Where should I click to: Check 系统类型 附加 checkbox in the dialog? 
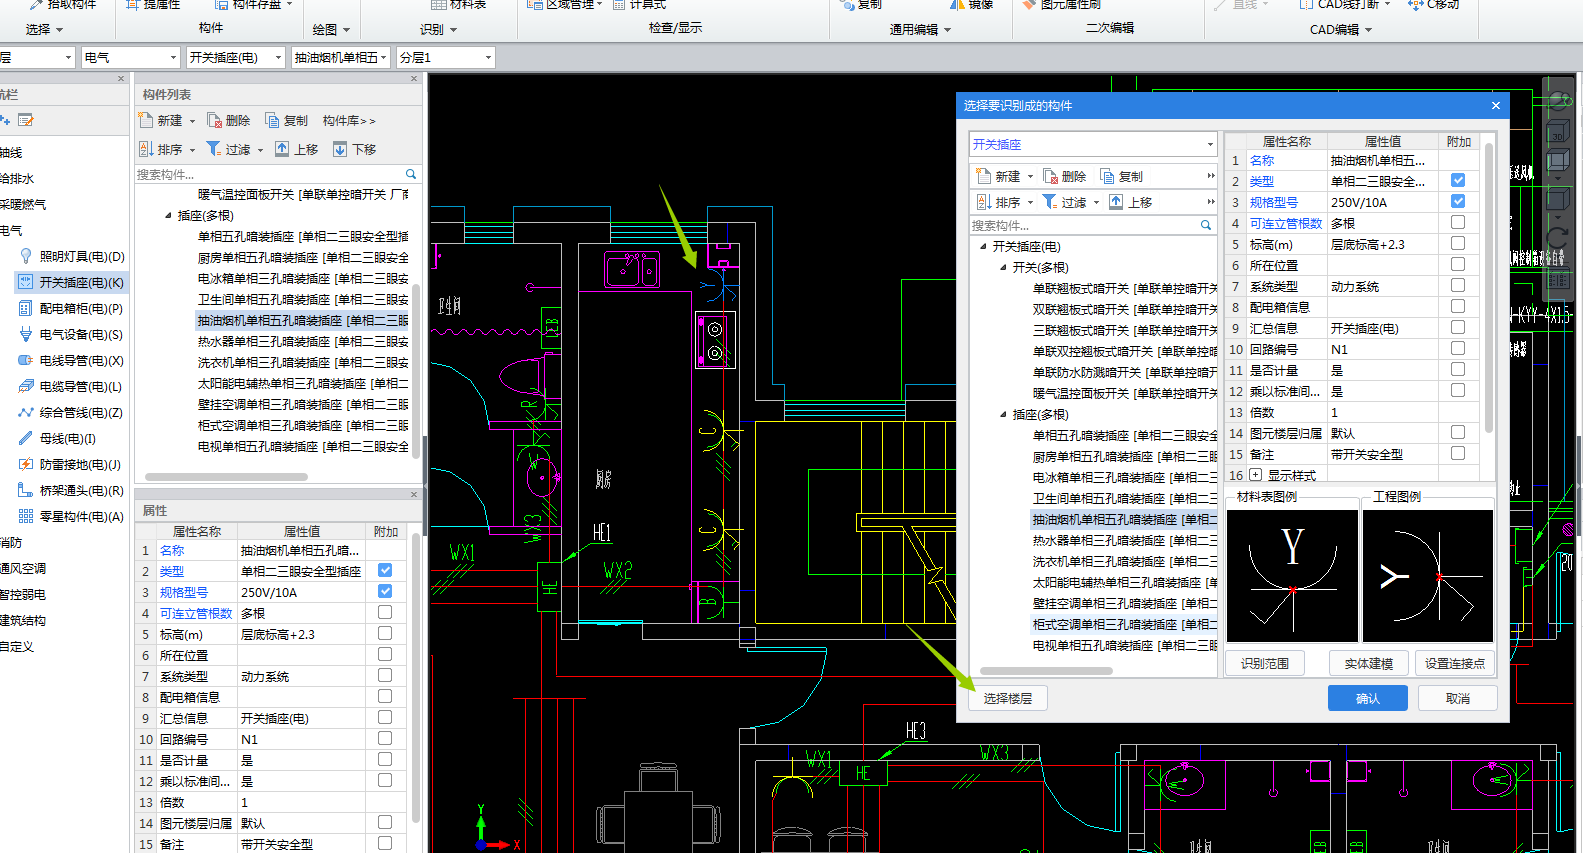[1458, 286]
